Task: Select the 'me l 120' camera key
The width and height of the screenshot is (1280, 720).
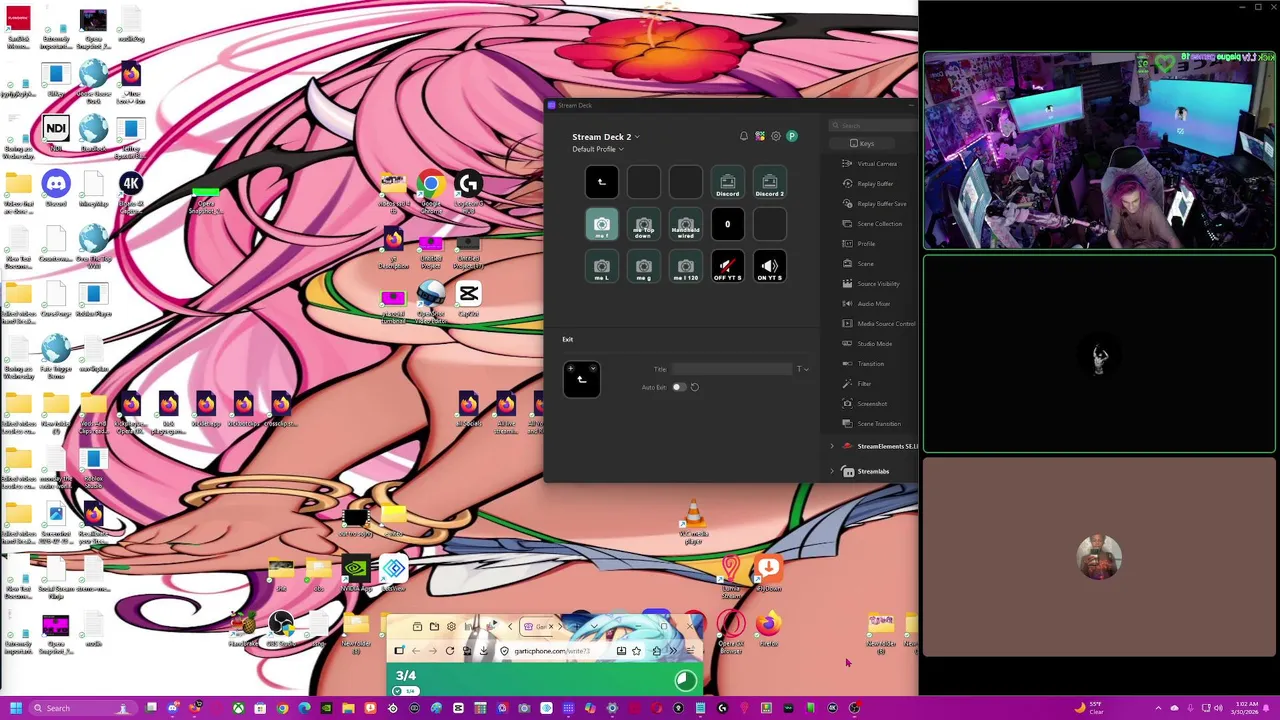Action: pos(686,267)
